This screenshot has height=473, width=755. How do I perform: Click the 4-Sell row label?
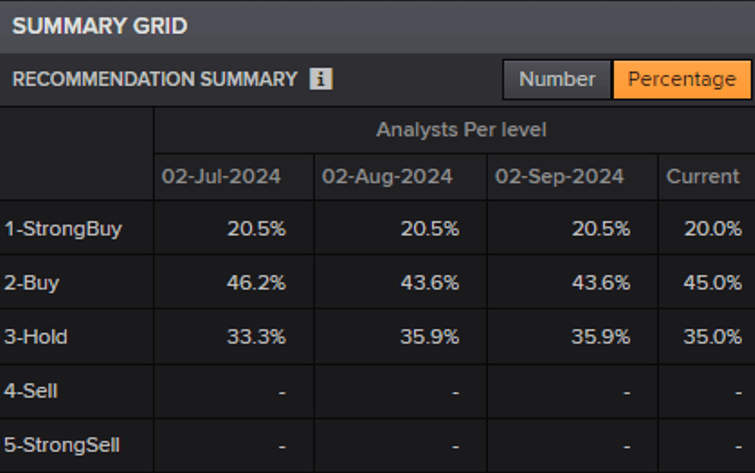click(31, 390)
